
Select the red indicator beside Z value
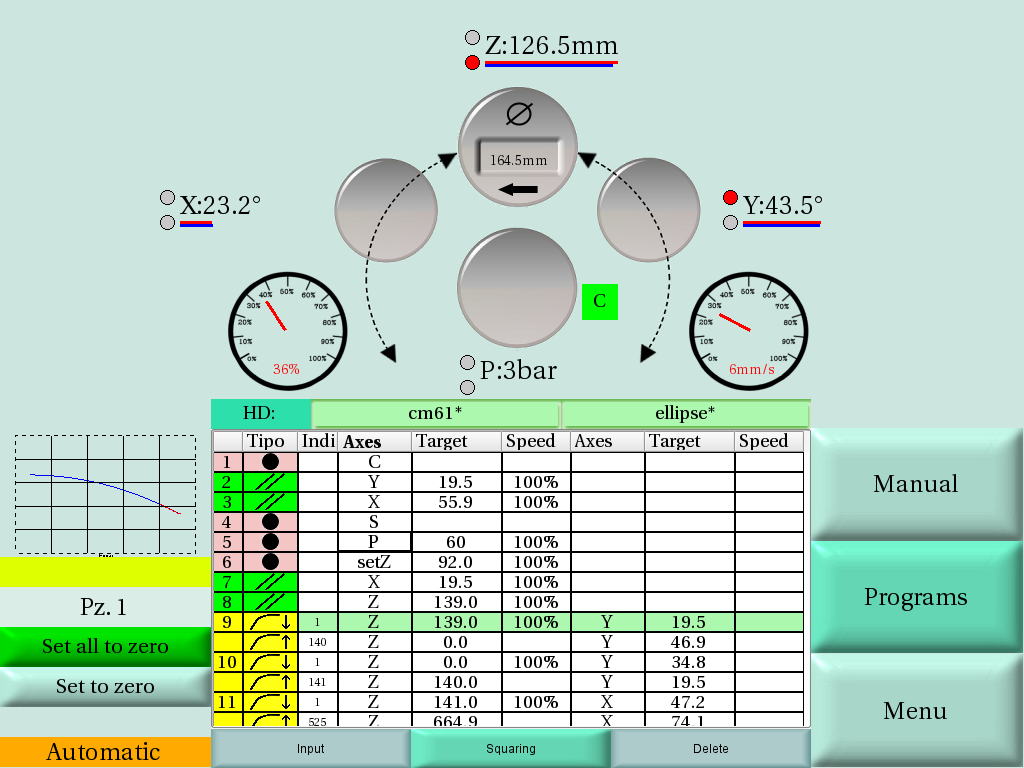[x=472, y=63]
